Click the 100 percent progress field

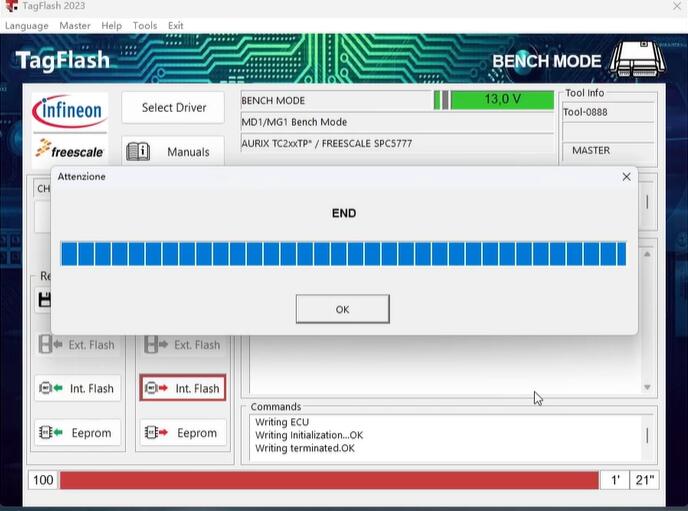coord(43,480)
